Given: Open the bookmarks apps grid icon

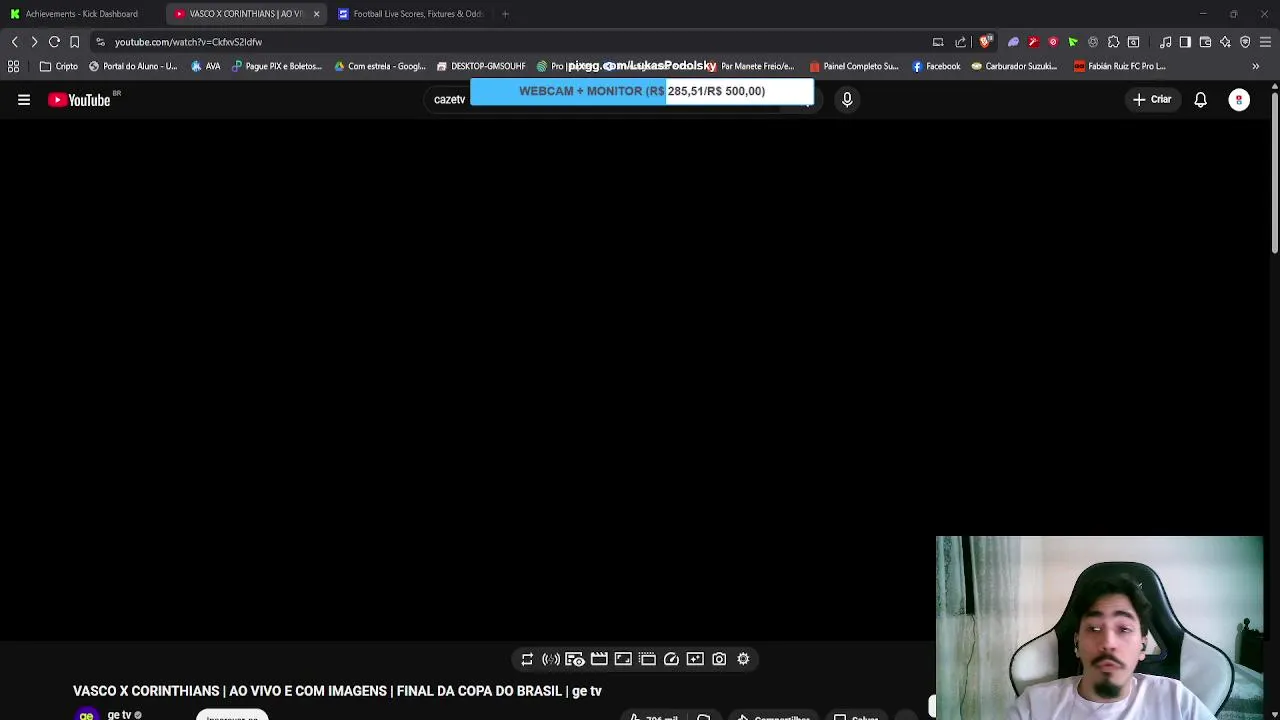Looking at the screenshot, I should [13, 66].
